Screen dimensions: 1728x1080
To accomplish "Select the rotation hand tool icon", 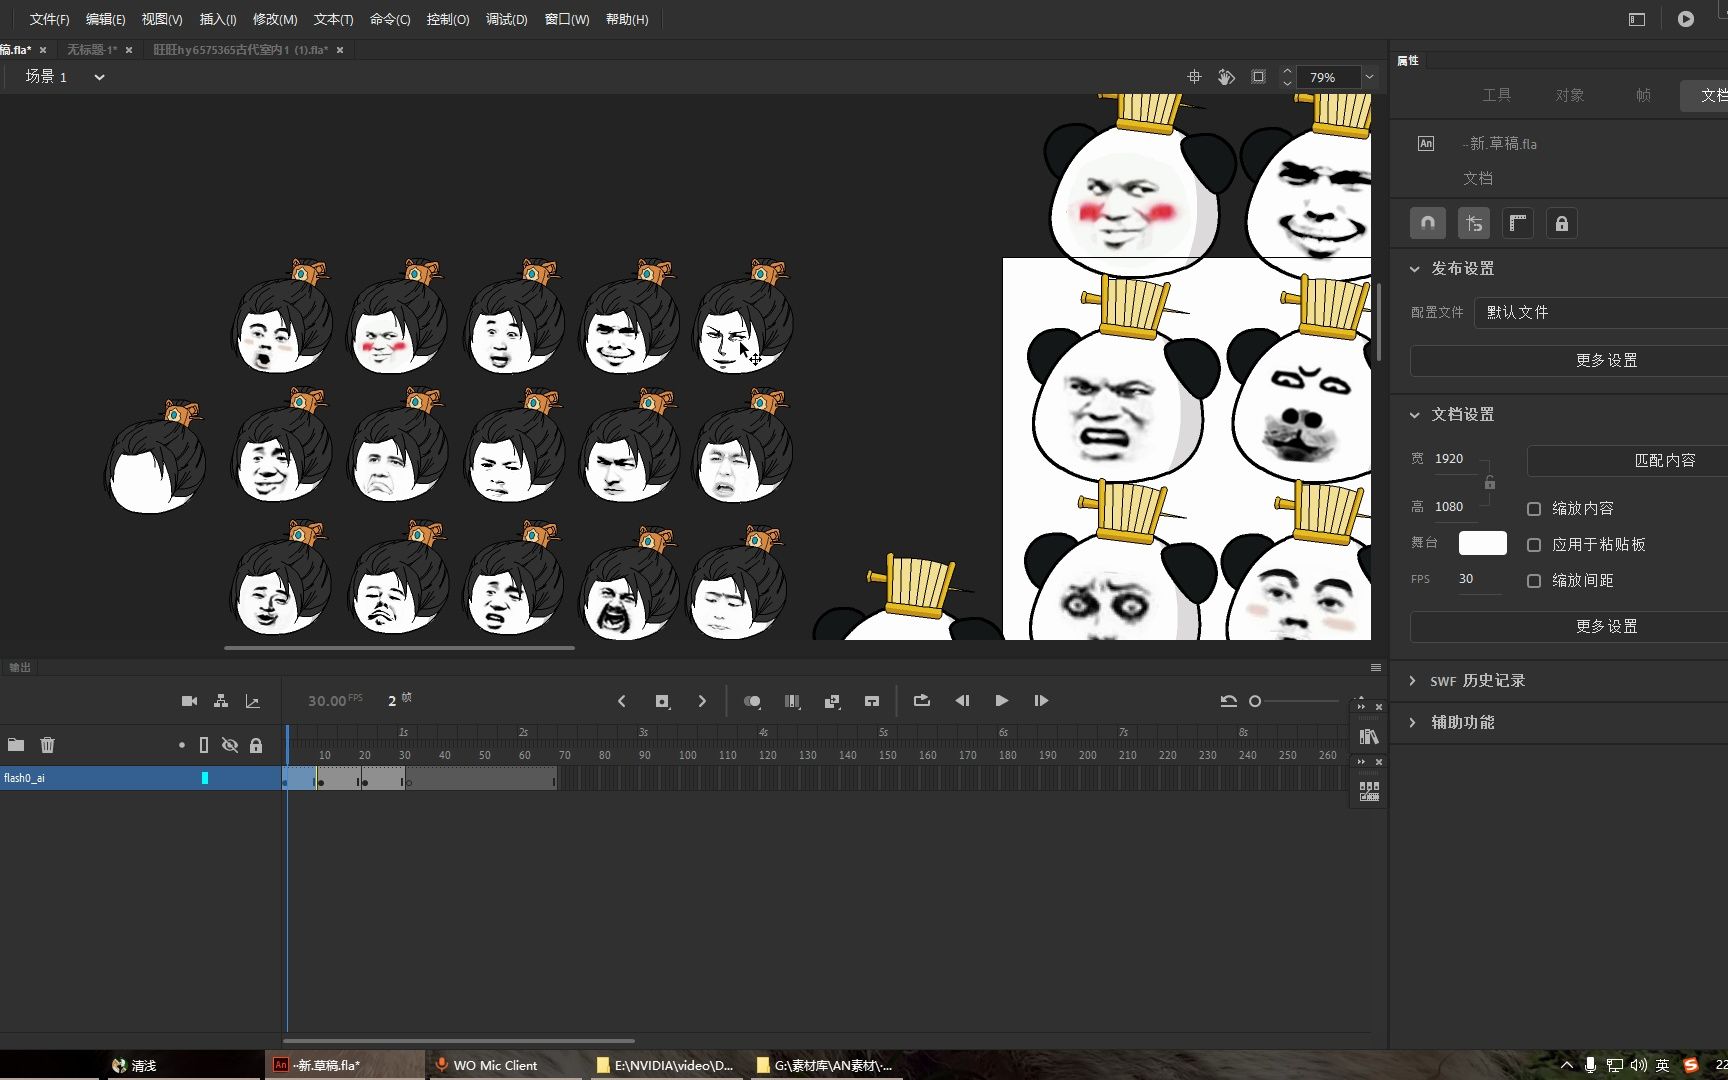I will point(1226,77).
